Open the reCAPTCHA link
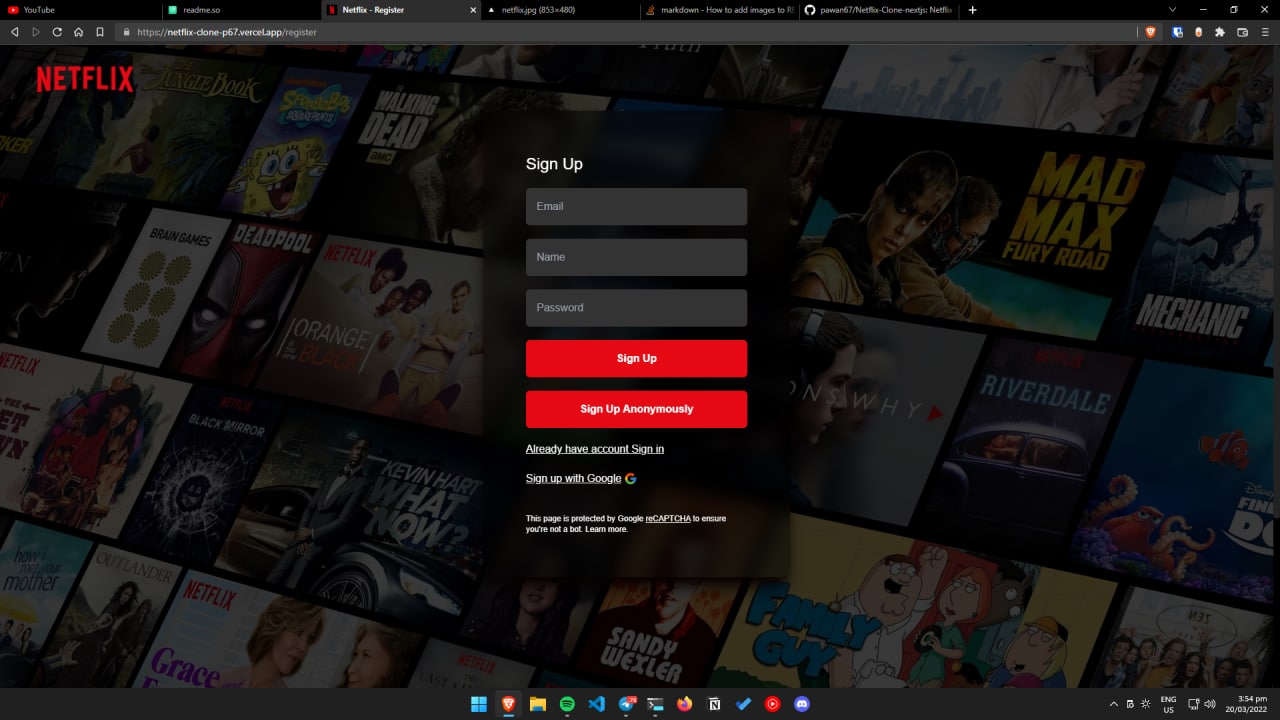The image size is (1280, 720). point(668,519)
